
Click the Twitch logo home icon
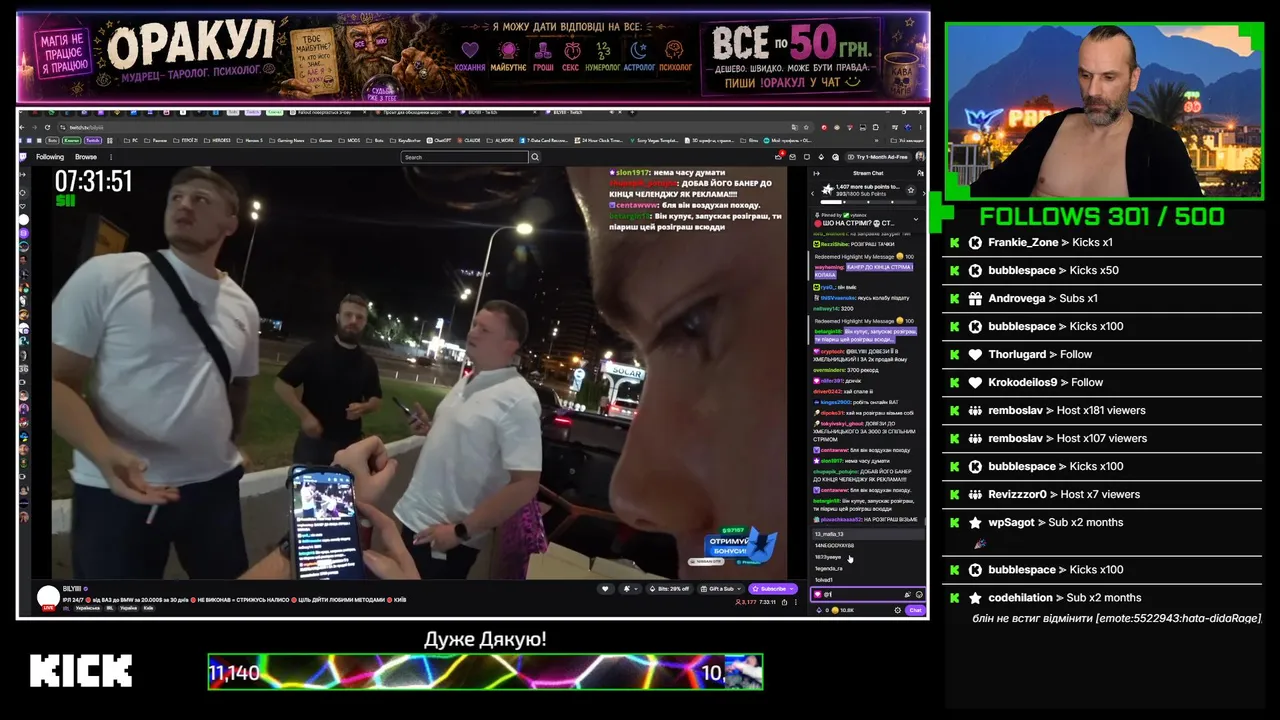[x=24, y=157]
